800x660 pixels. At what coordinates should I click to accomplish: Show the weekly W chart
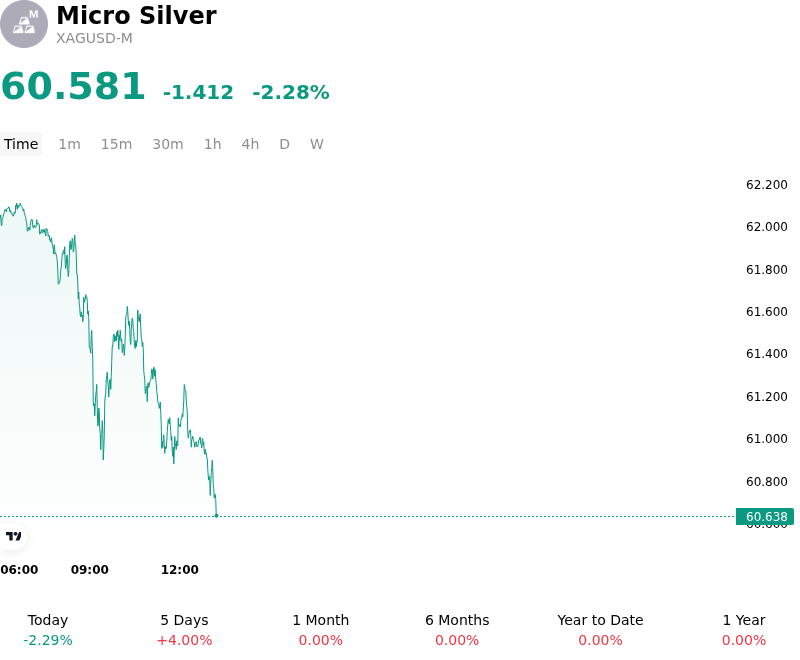[317, 144]
